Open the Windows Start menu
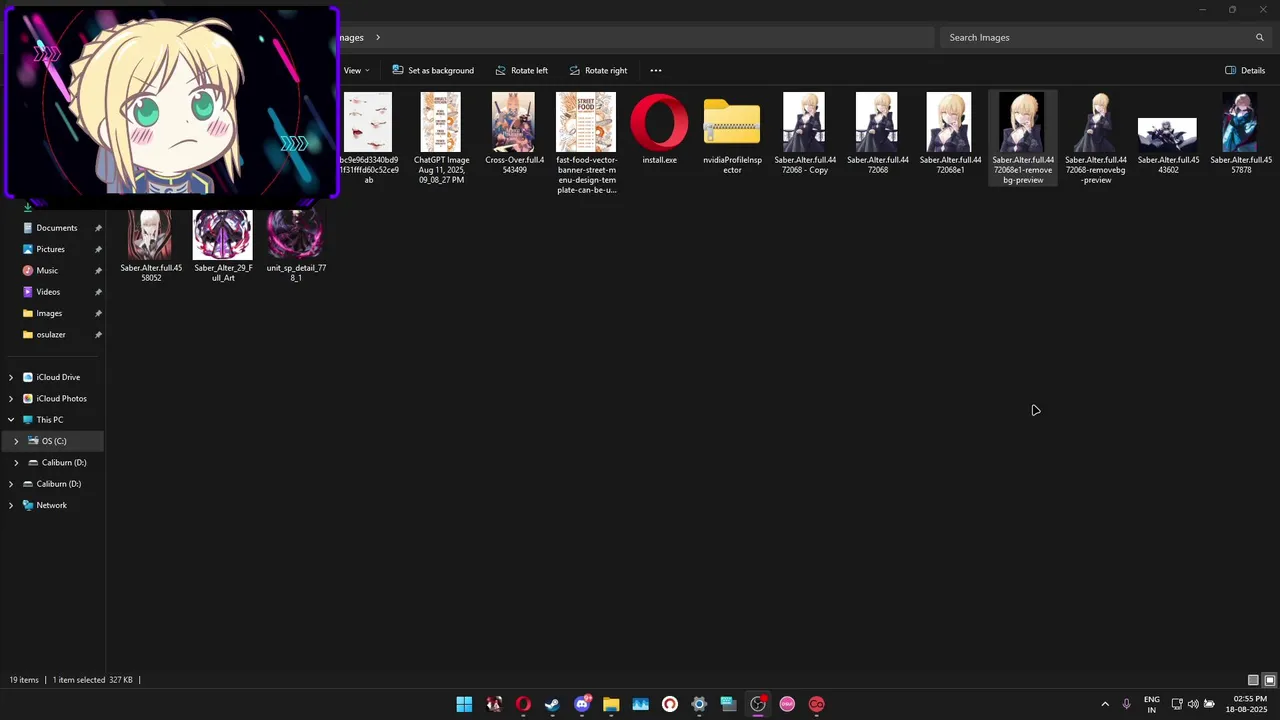 (x=464, y=704)
